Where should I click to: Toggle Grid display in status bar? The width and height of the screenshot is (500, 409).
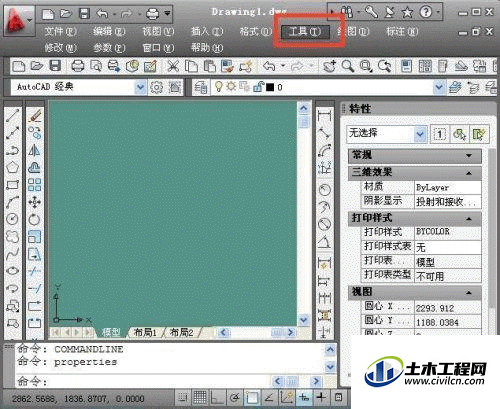200,397
